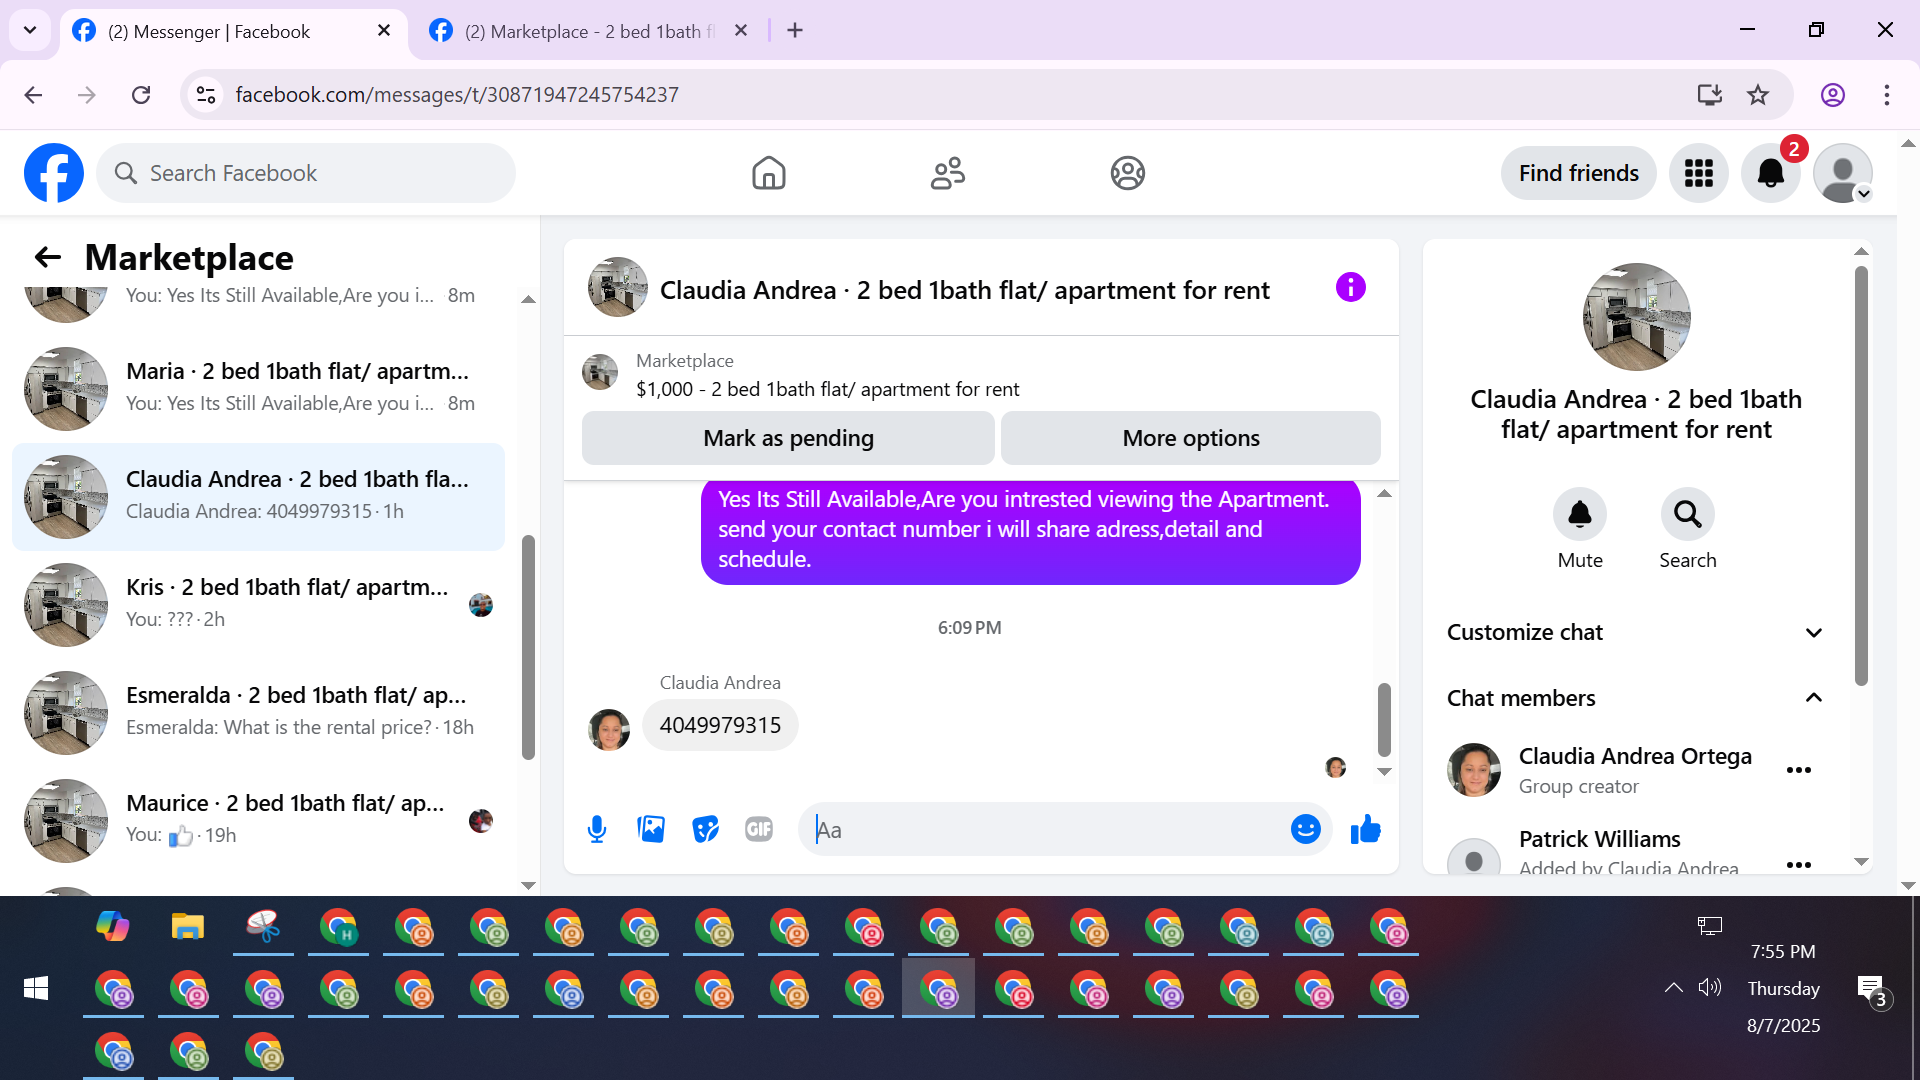The image size is (1920, 1080).
Task: Bookmark this page with the star
Action: click(x=1758, y=95)
